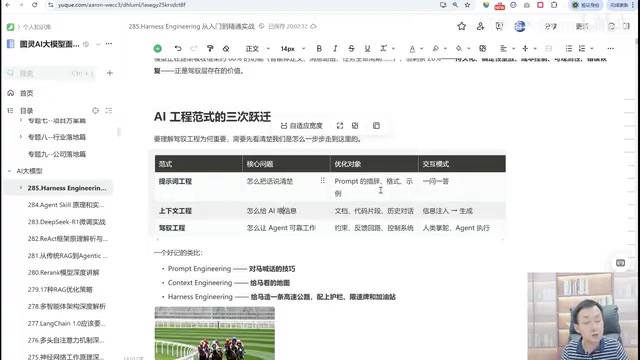This screenshot has height=360, width=640.
Task: Open 280.Rerank模型深度讲解 document
Action: pos(63,273)
